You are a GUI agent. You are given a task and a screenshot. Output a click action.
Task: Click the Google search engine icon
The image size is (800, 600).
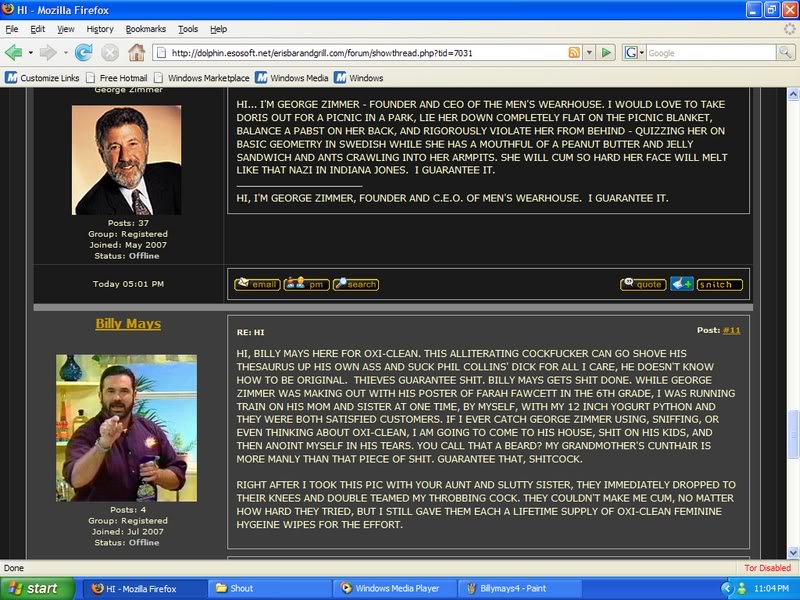(631, 53)
